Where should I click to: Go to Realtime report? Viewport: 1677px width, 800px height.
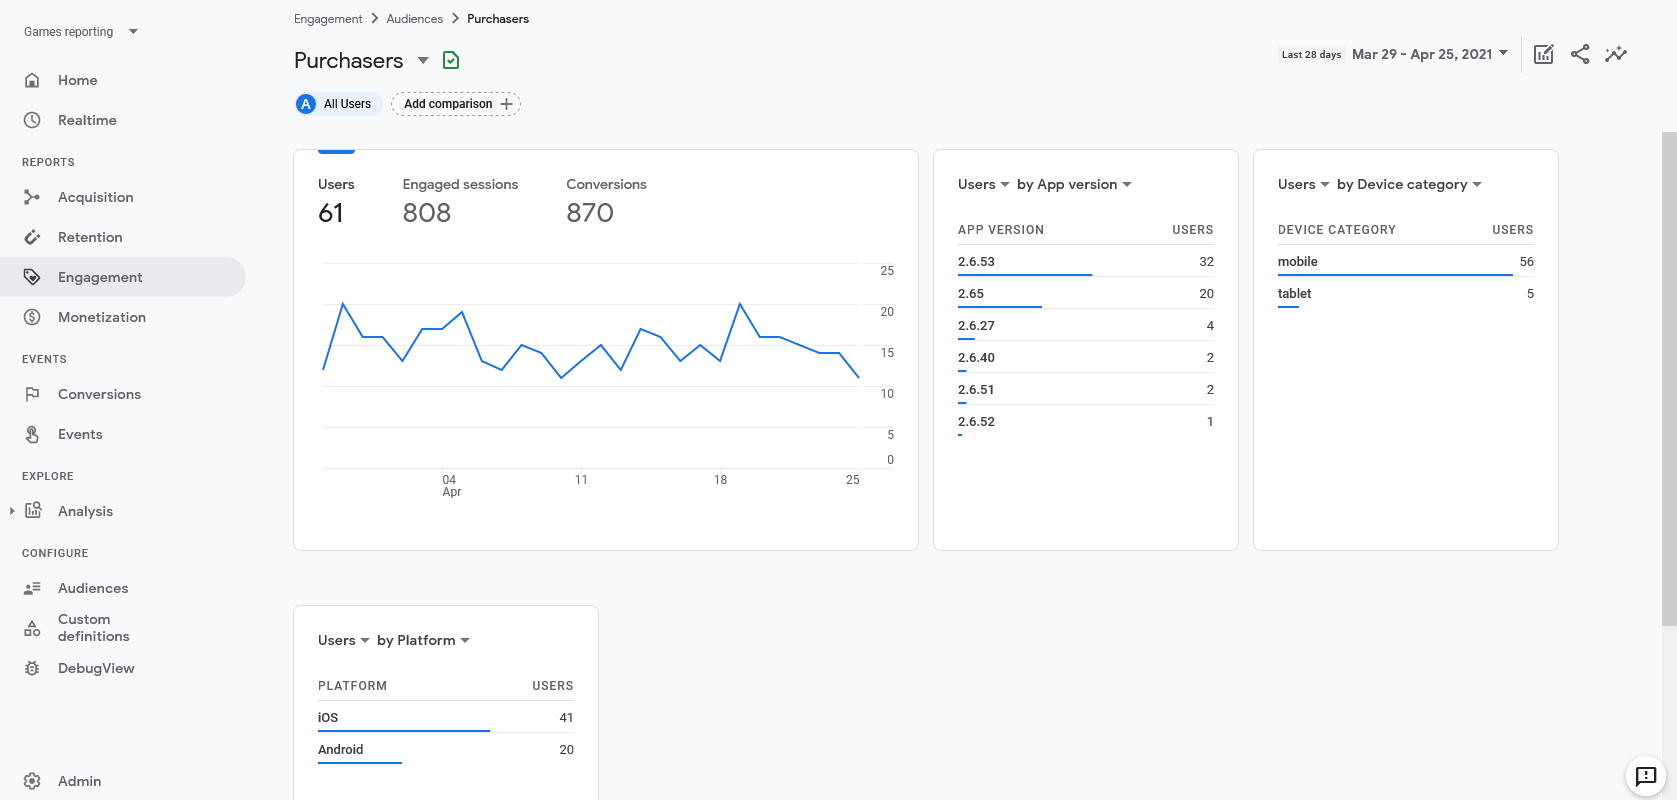pyautogui.click(x=87, y=120)
